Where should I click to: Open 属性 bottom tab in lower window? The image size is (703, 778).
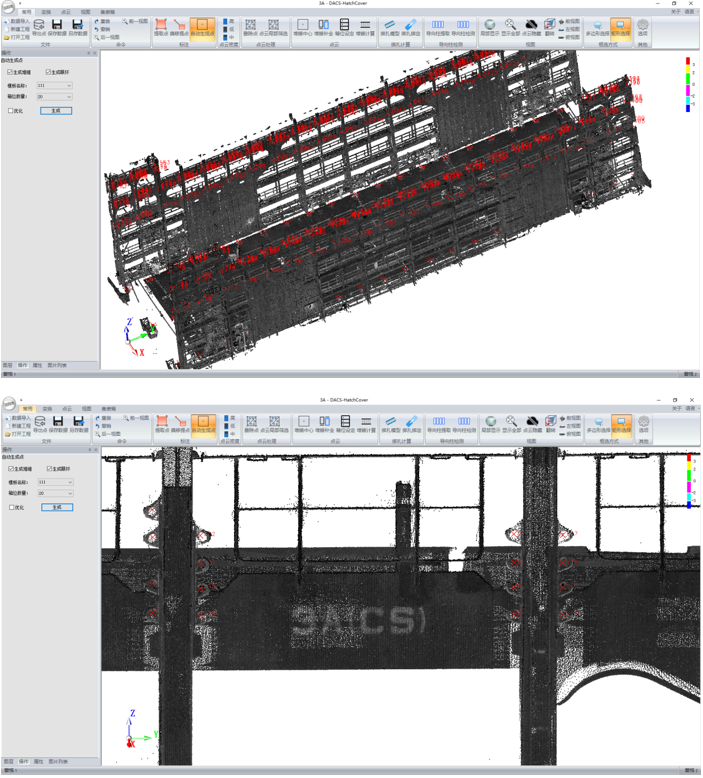pyautogui.click(x=38, y=762)
